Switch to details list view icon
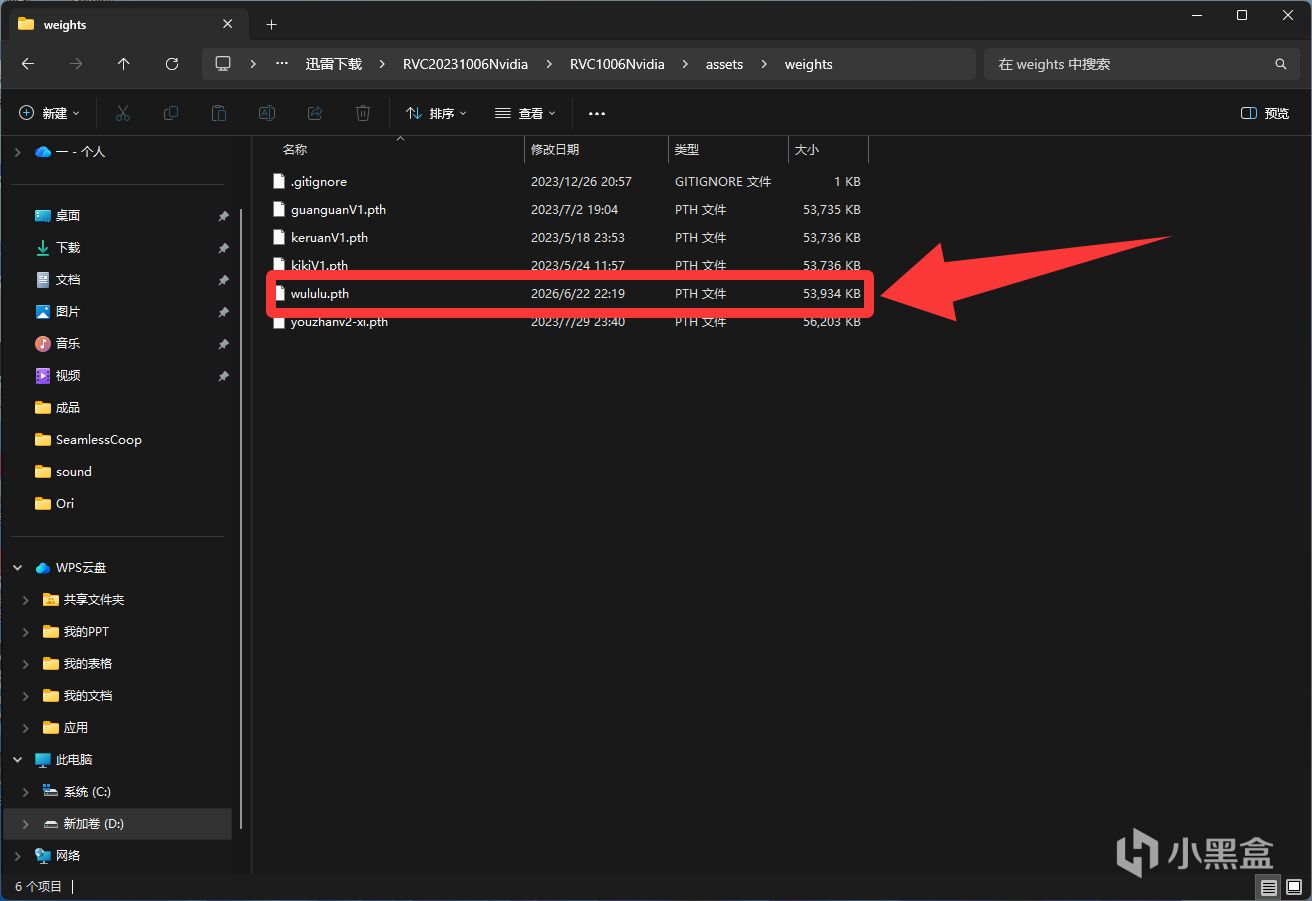Screen dimensions: 1312x901 point(1269,887)
